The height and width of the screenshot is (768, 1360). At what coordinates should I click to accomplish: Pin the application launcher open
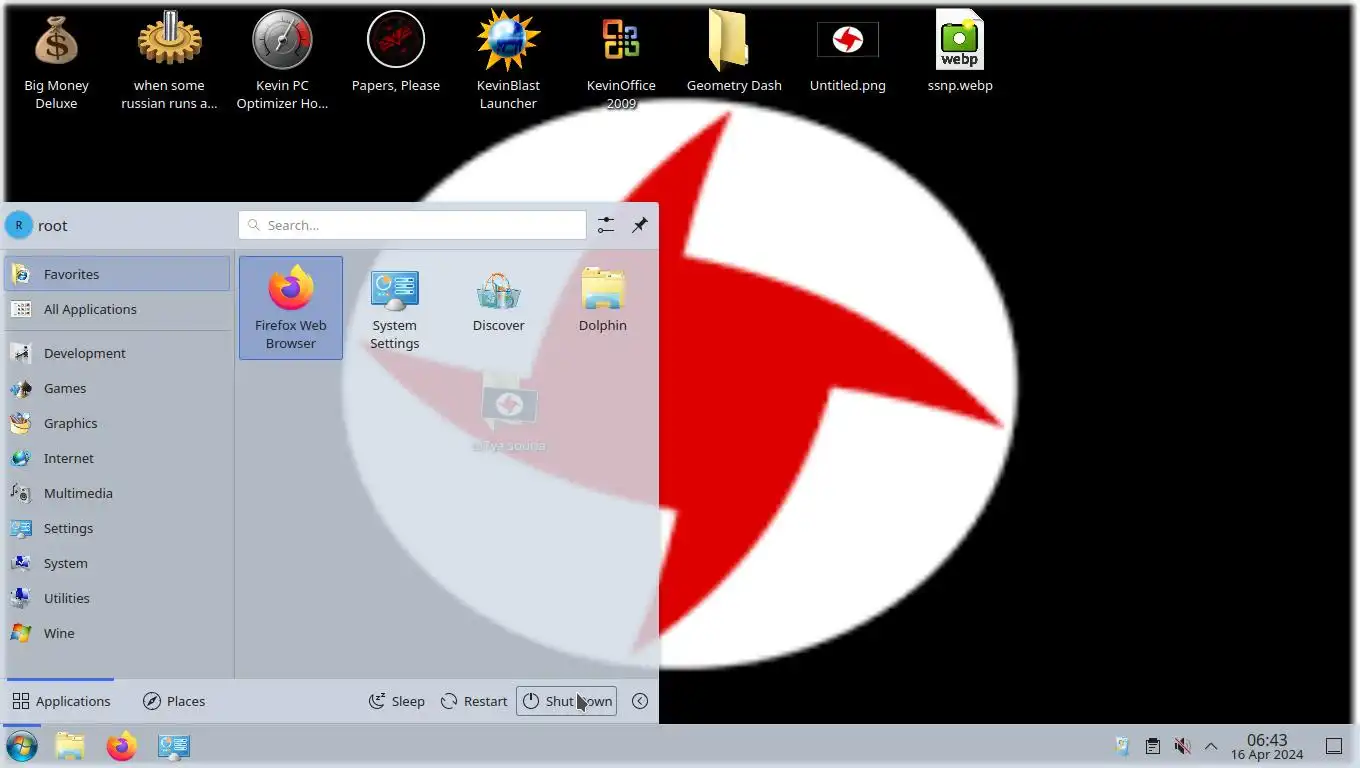(640, 225)
